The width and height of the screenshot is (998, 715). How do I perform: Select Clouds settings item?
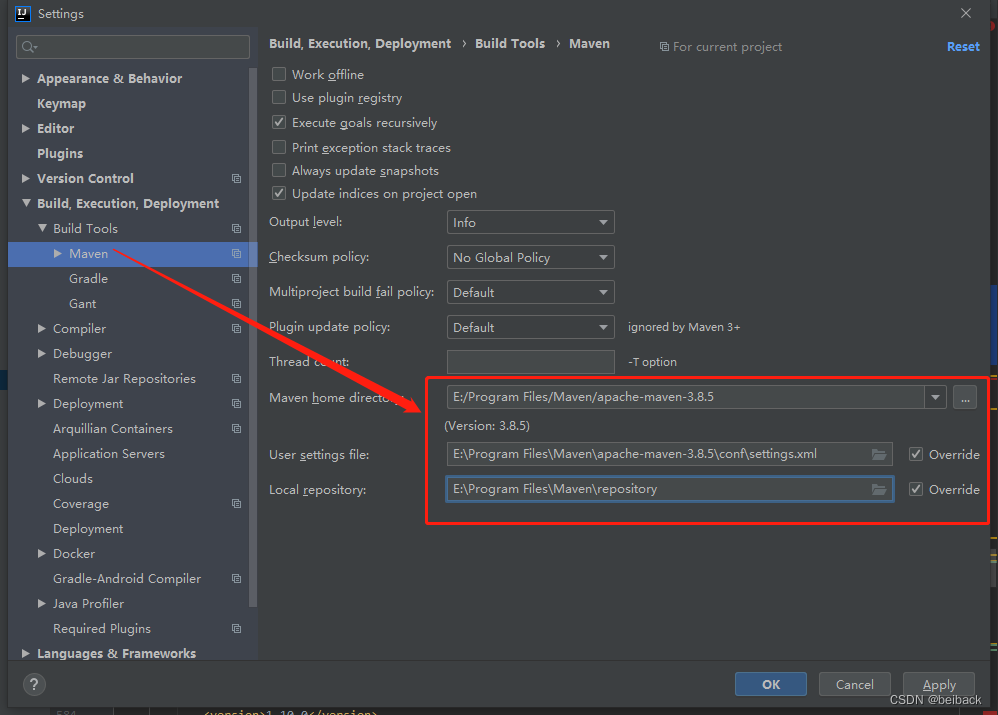73,479
